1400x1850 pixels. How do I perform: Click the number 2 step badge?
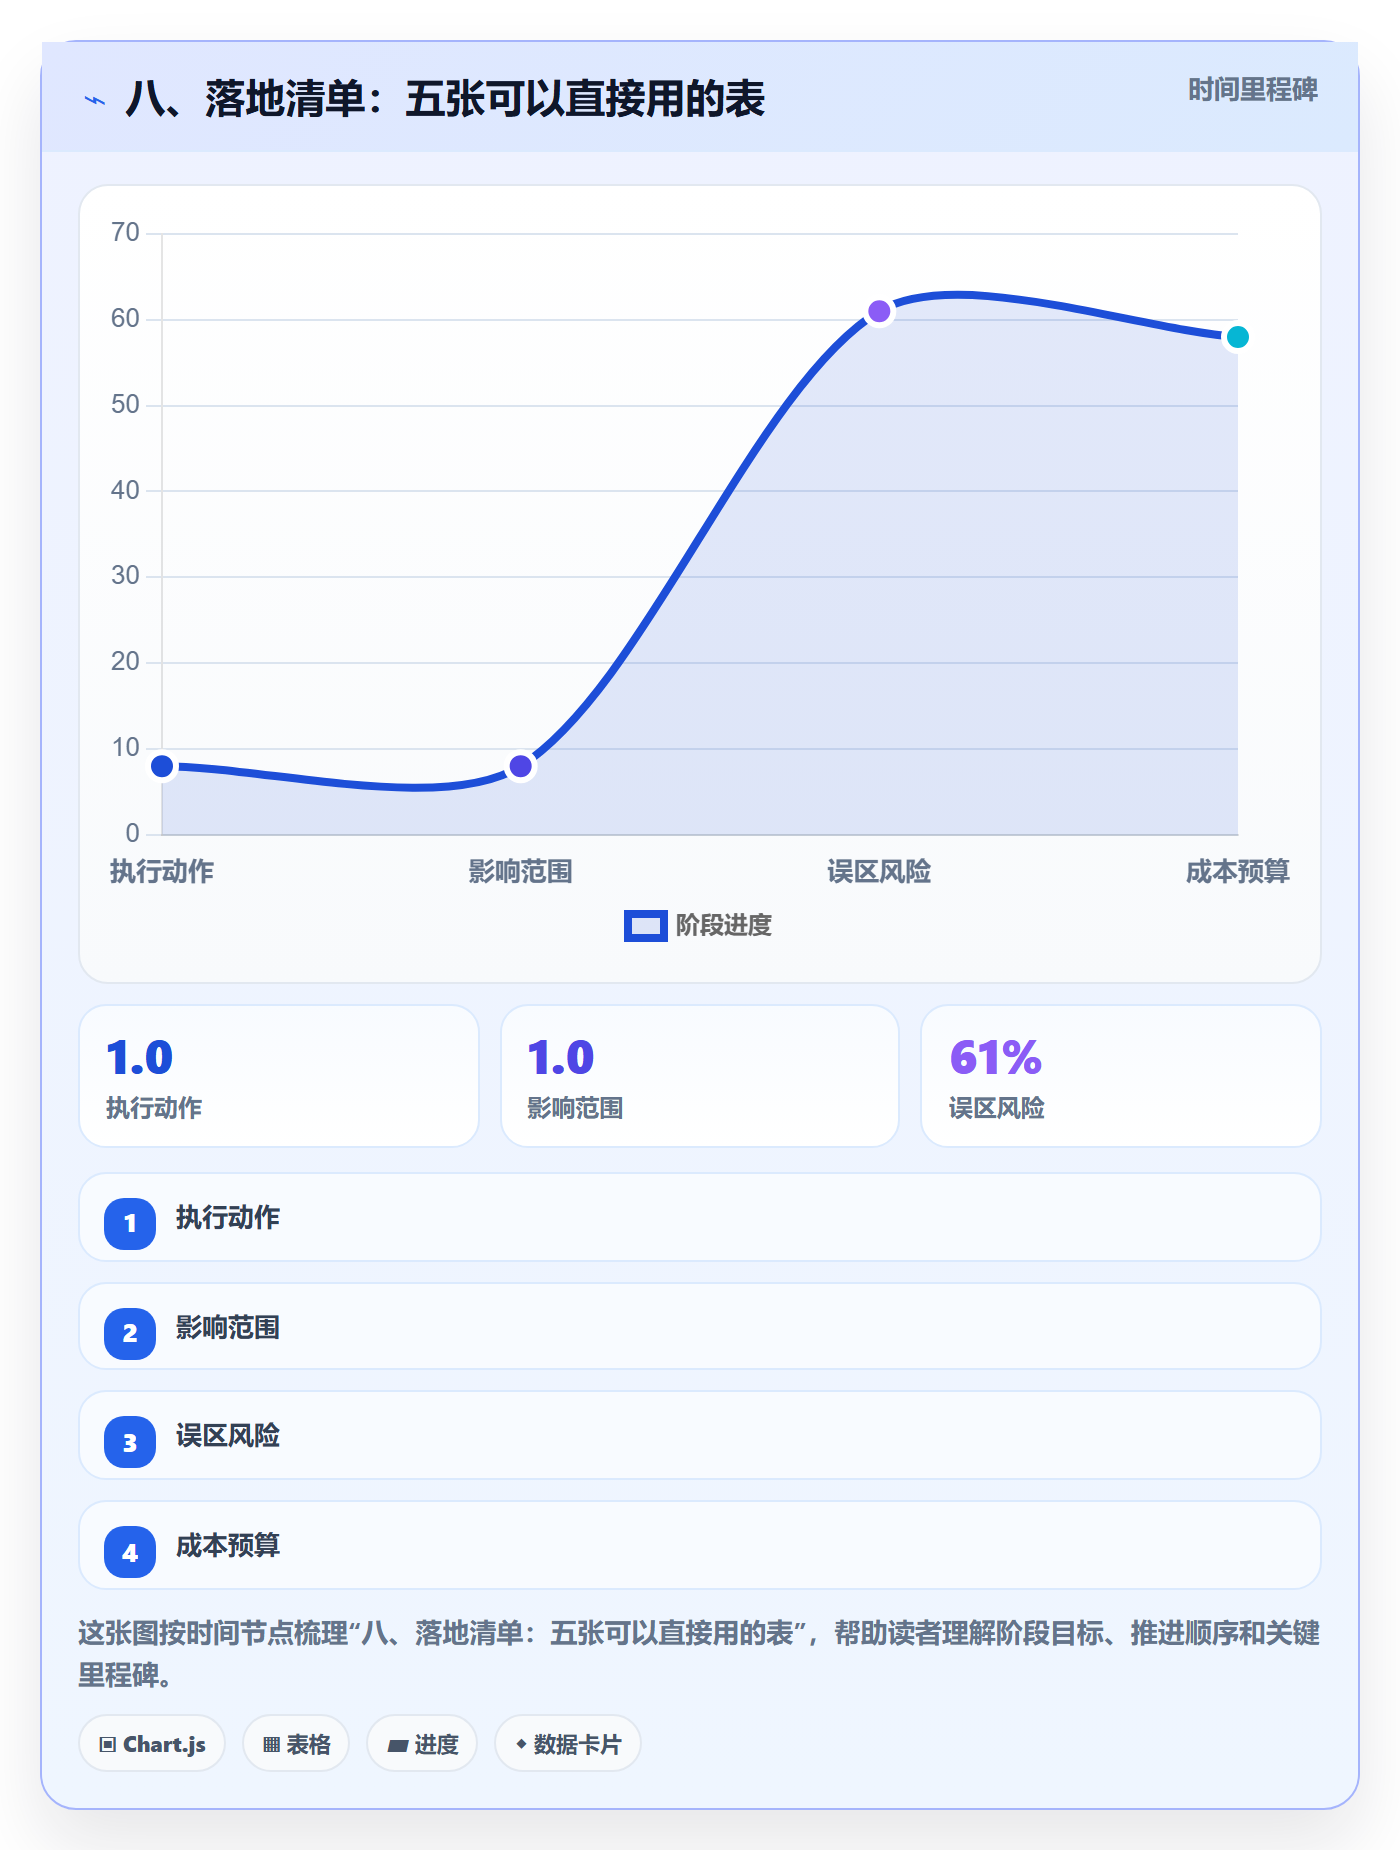point(130,1333)
